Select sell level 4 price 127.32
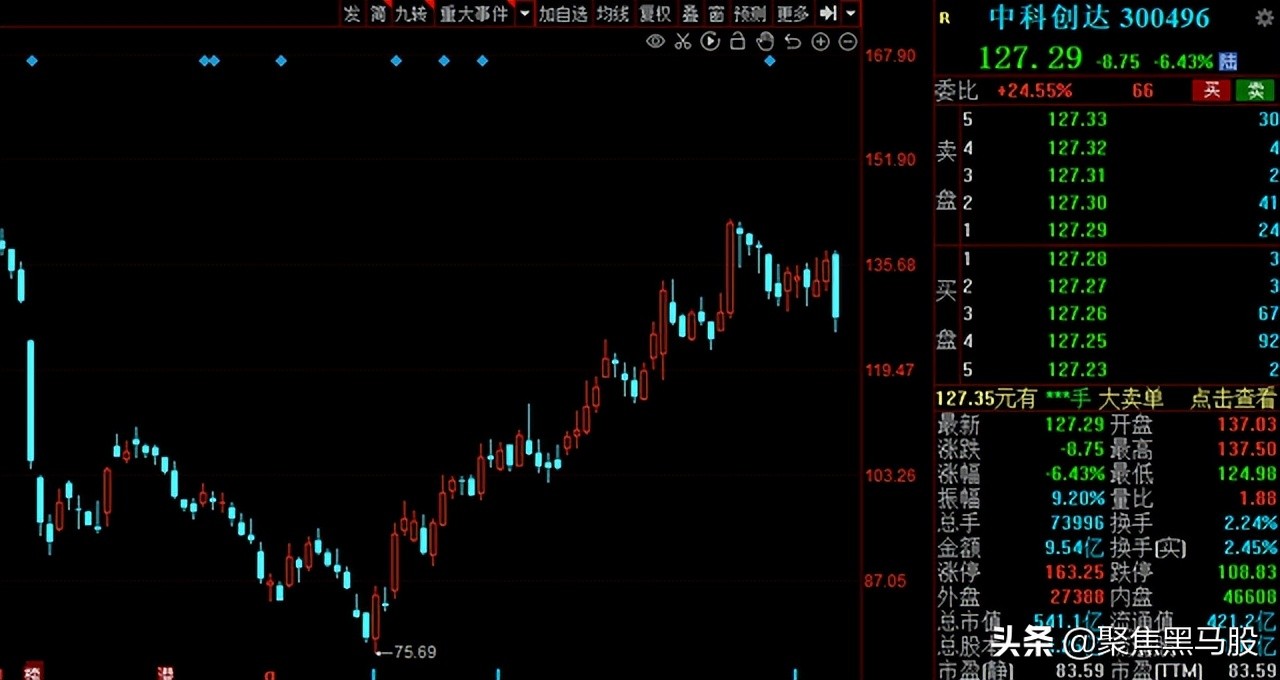 tap(1077, 148)
